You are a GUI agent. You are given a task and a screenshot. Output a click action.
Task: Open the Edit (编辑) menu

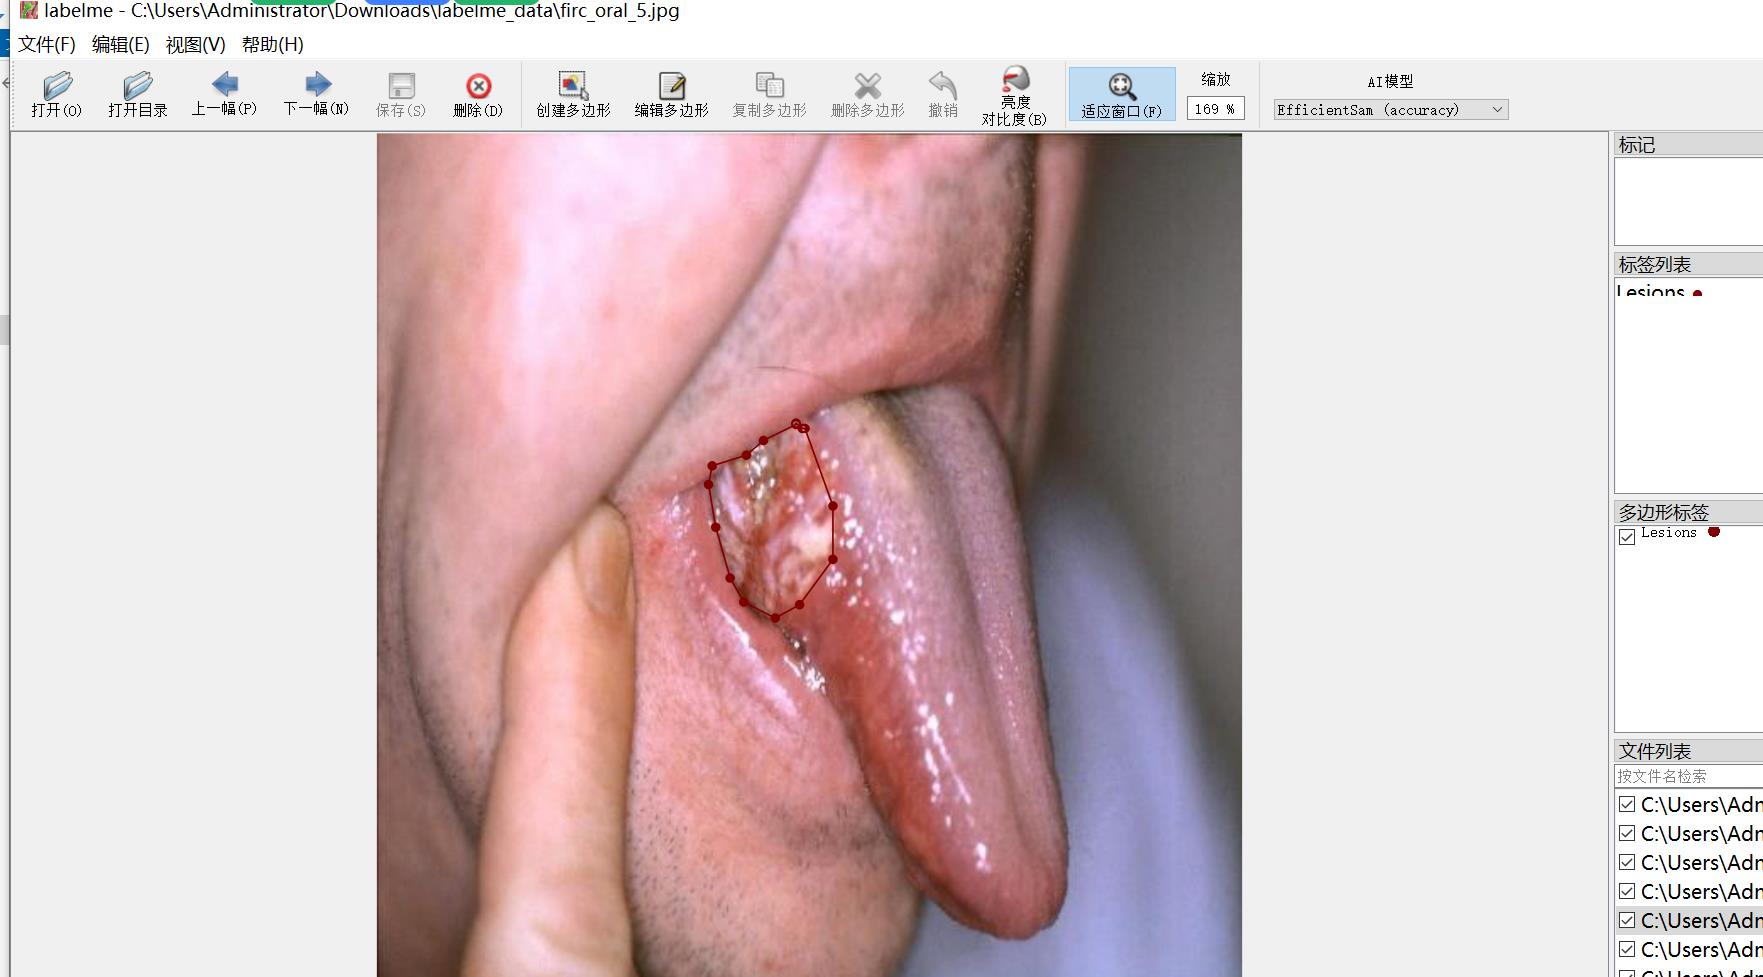tap(120, 45)
